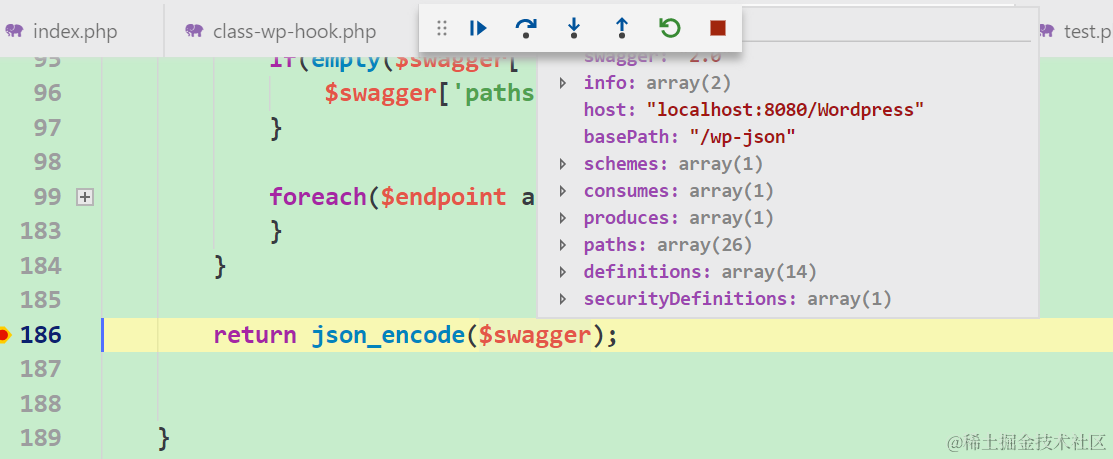Grab the debug toolbar drag handle
Image resolution: width=1113 pixels, height=459 pixels.
[x=442, y=28]
